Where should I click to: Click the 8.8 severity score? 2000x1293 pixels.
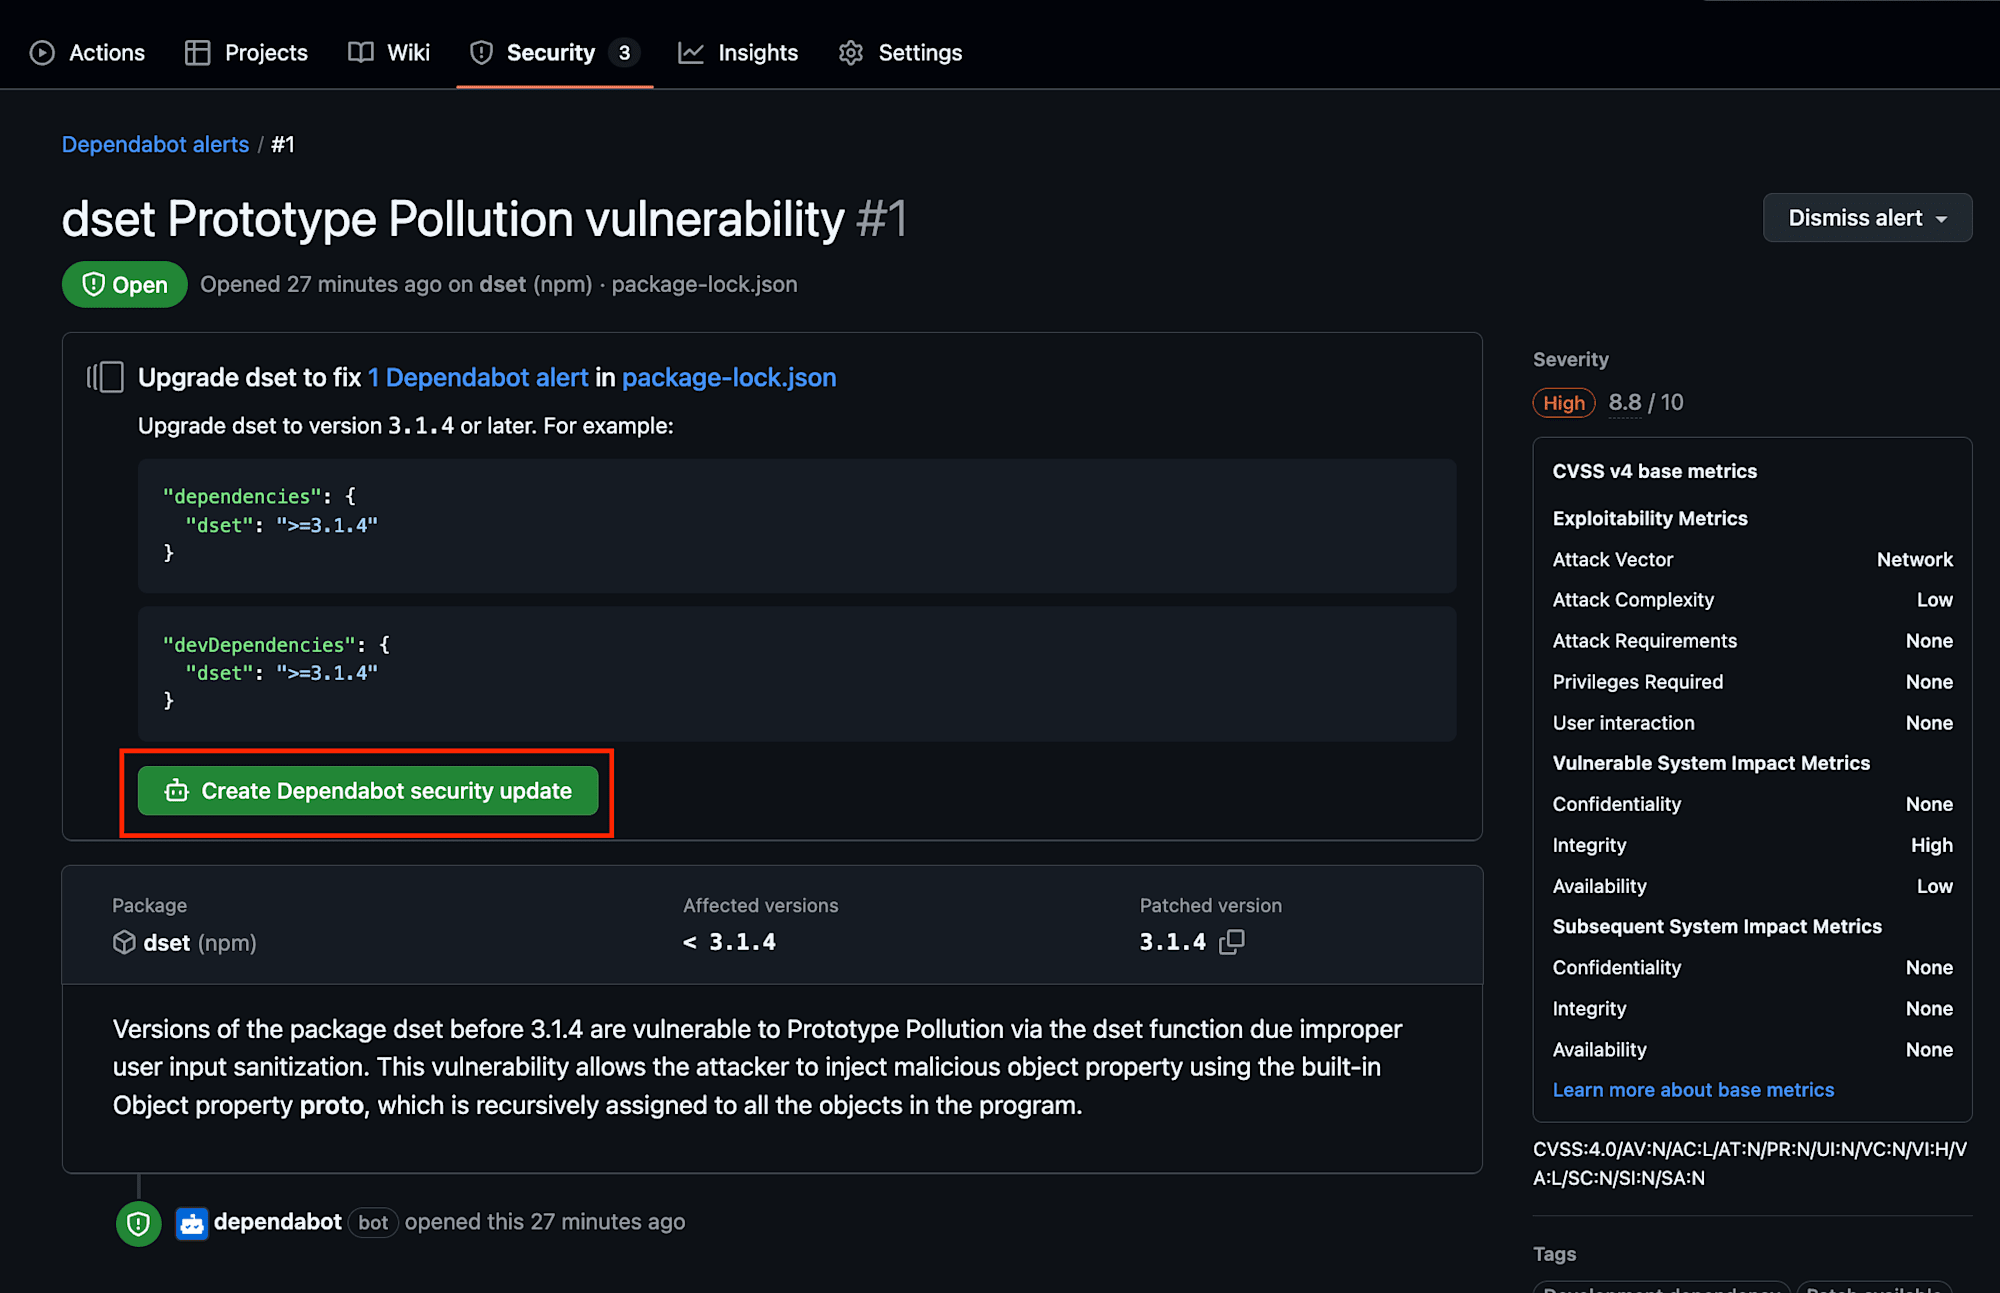tap(1625, 403)
